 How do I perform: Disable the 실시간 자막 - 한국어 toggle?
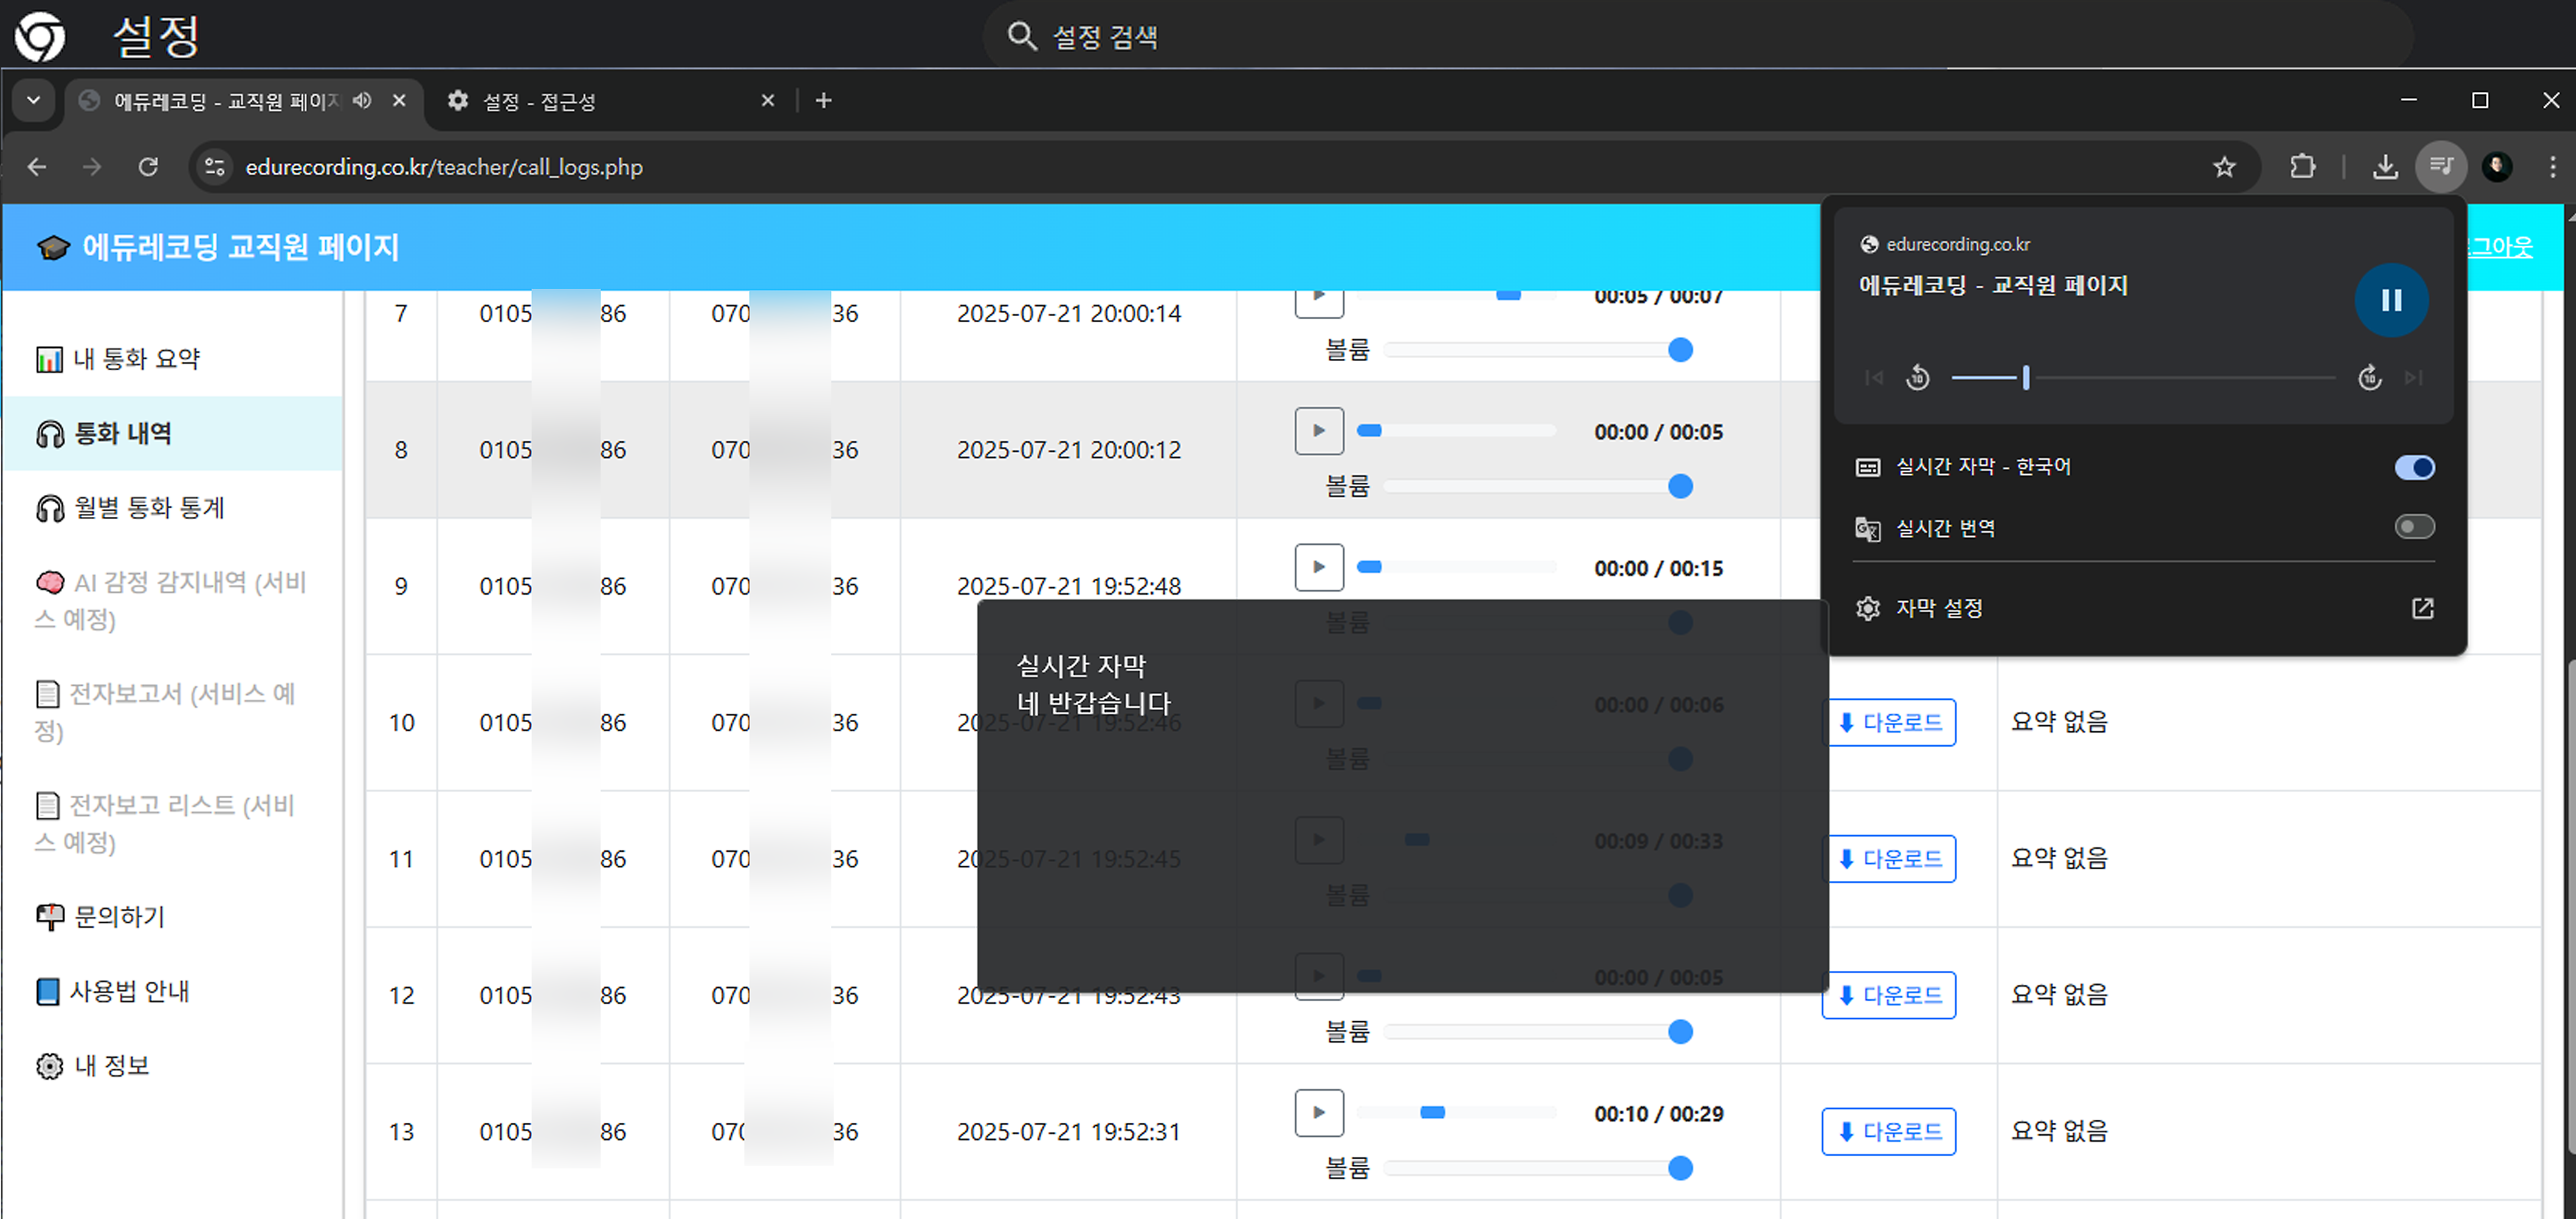[x=2415, y=467]
